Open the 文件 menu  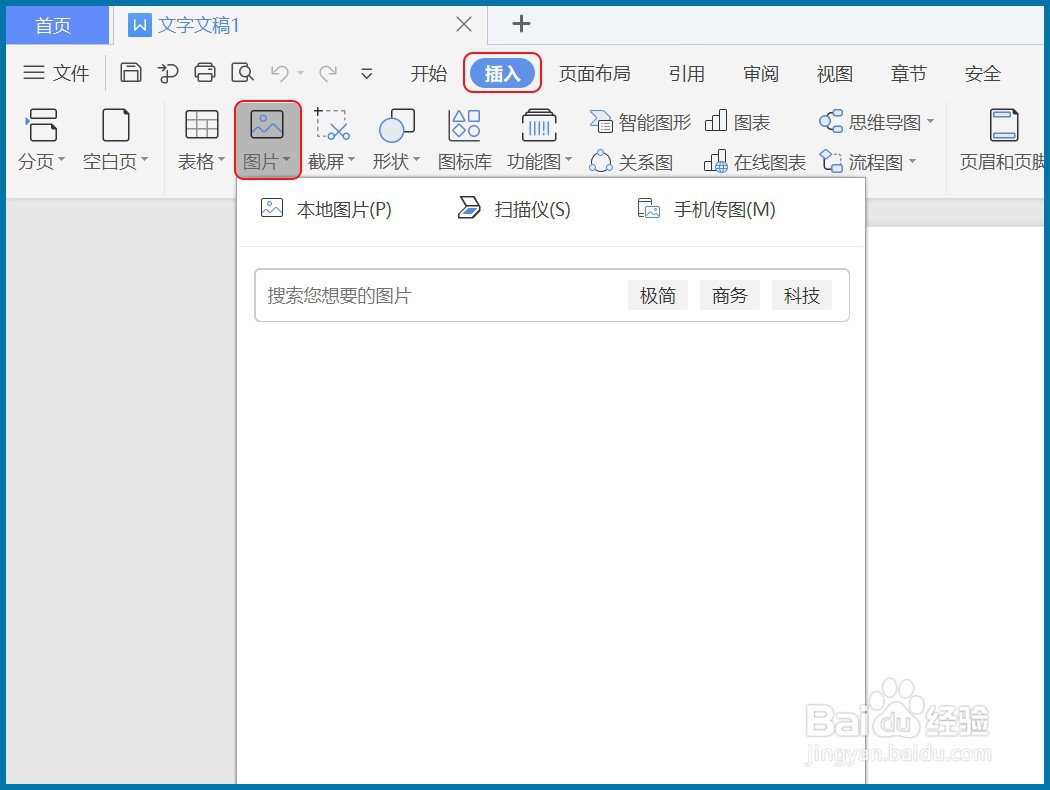tap(55, 72)
